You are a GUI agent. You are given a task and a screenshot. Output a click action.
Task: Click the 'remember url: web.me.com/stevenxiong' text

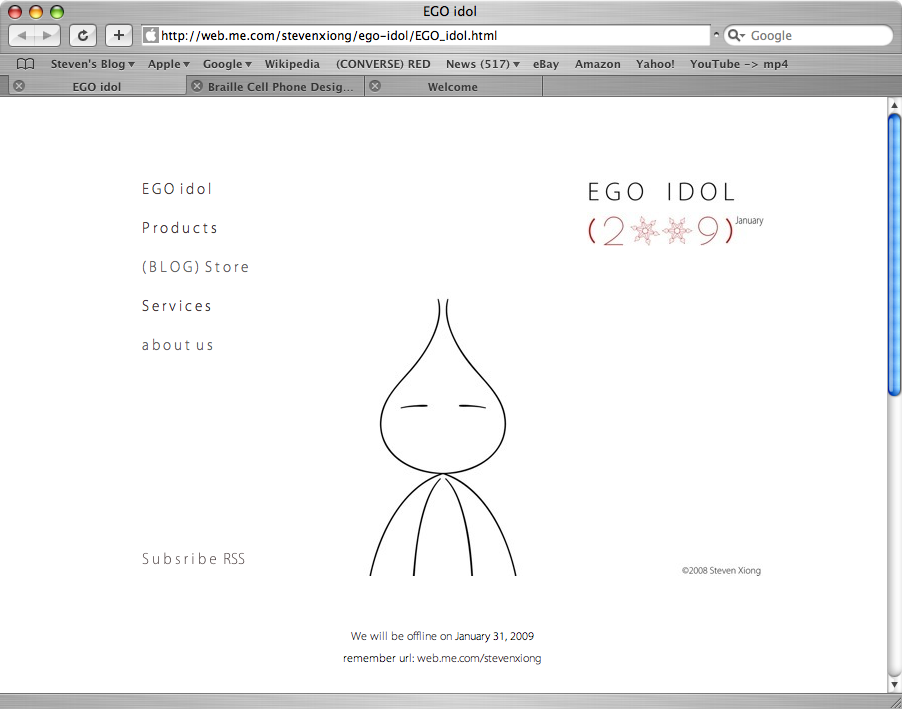tap(442, 658)
